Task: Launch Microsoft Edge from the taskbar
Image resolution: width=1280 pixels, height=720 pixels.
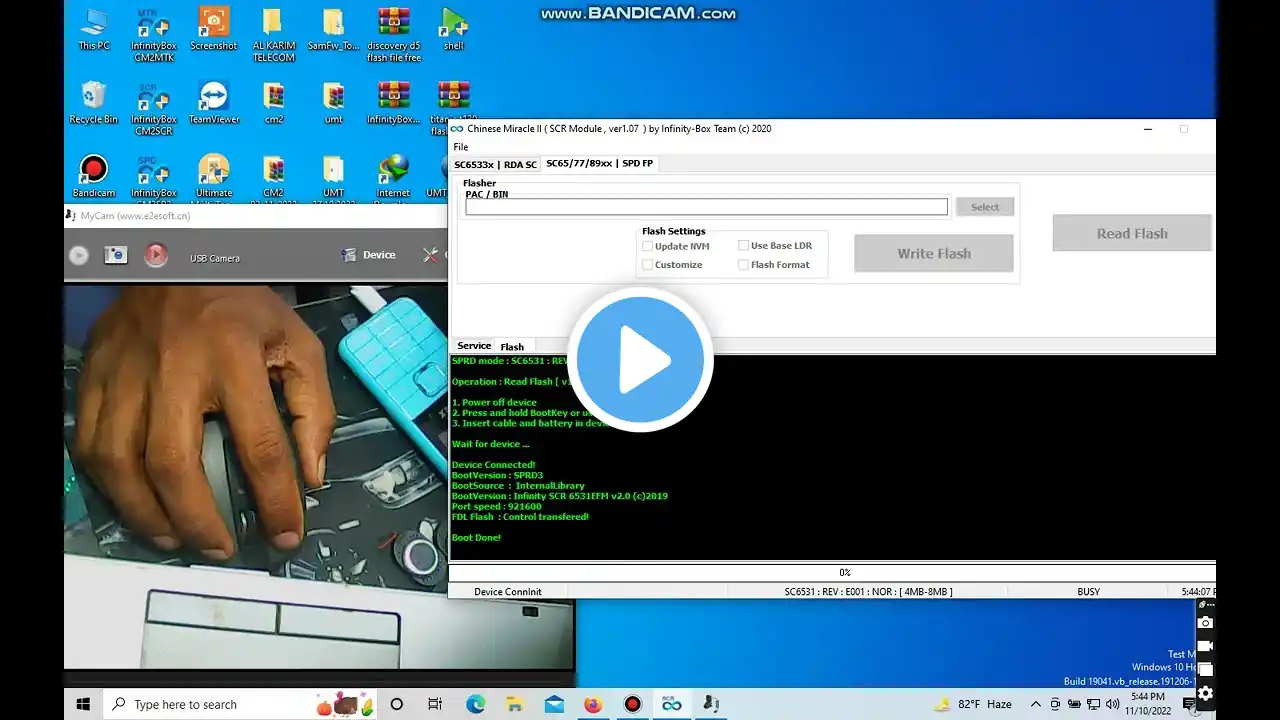Action: (475, 704)
